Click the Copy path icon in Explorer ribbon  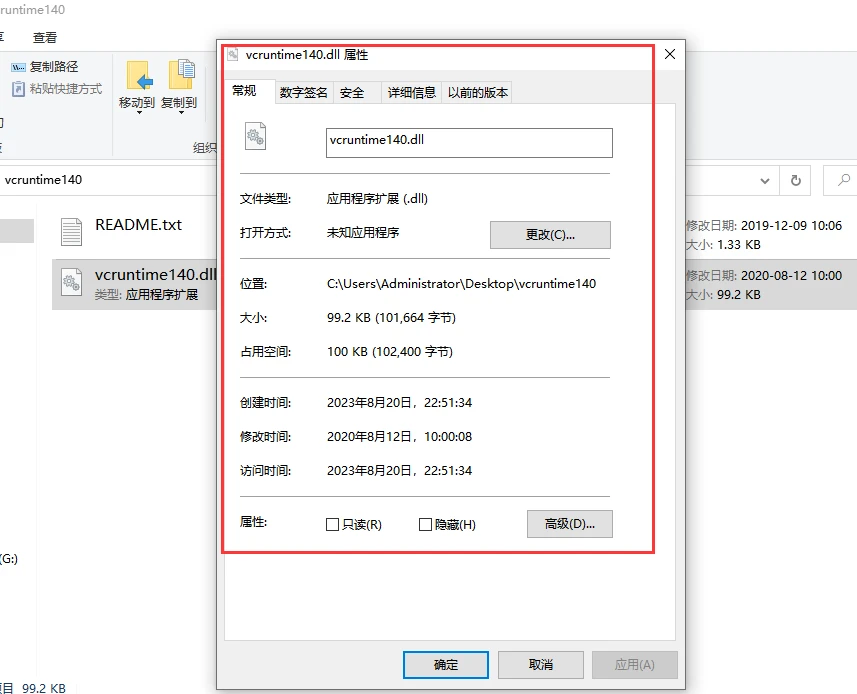pyautogui.click(x=19, y=67)
